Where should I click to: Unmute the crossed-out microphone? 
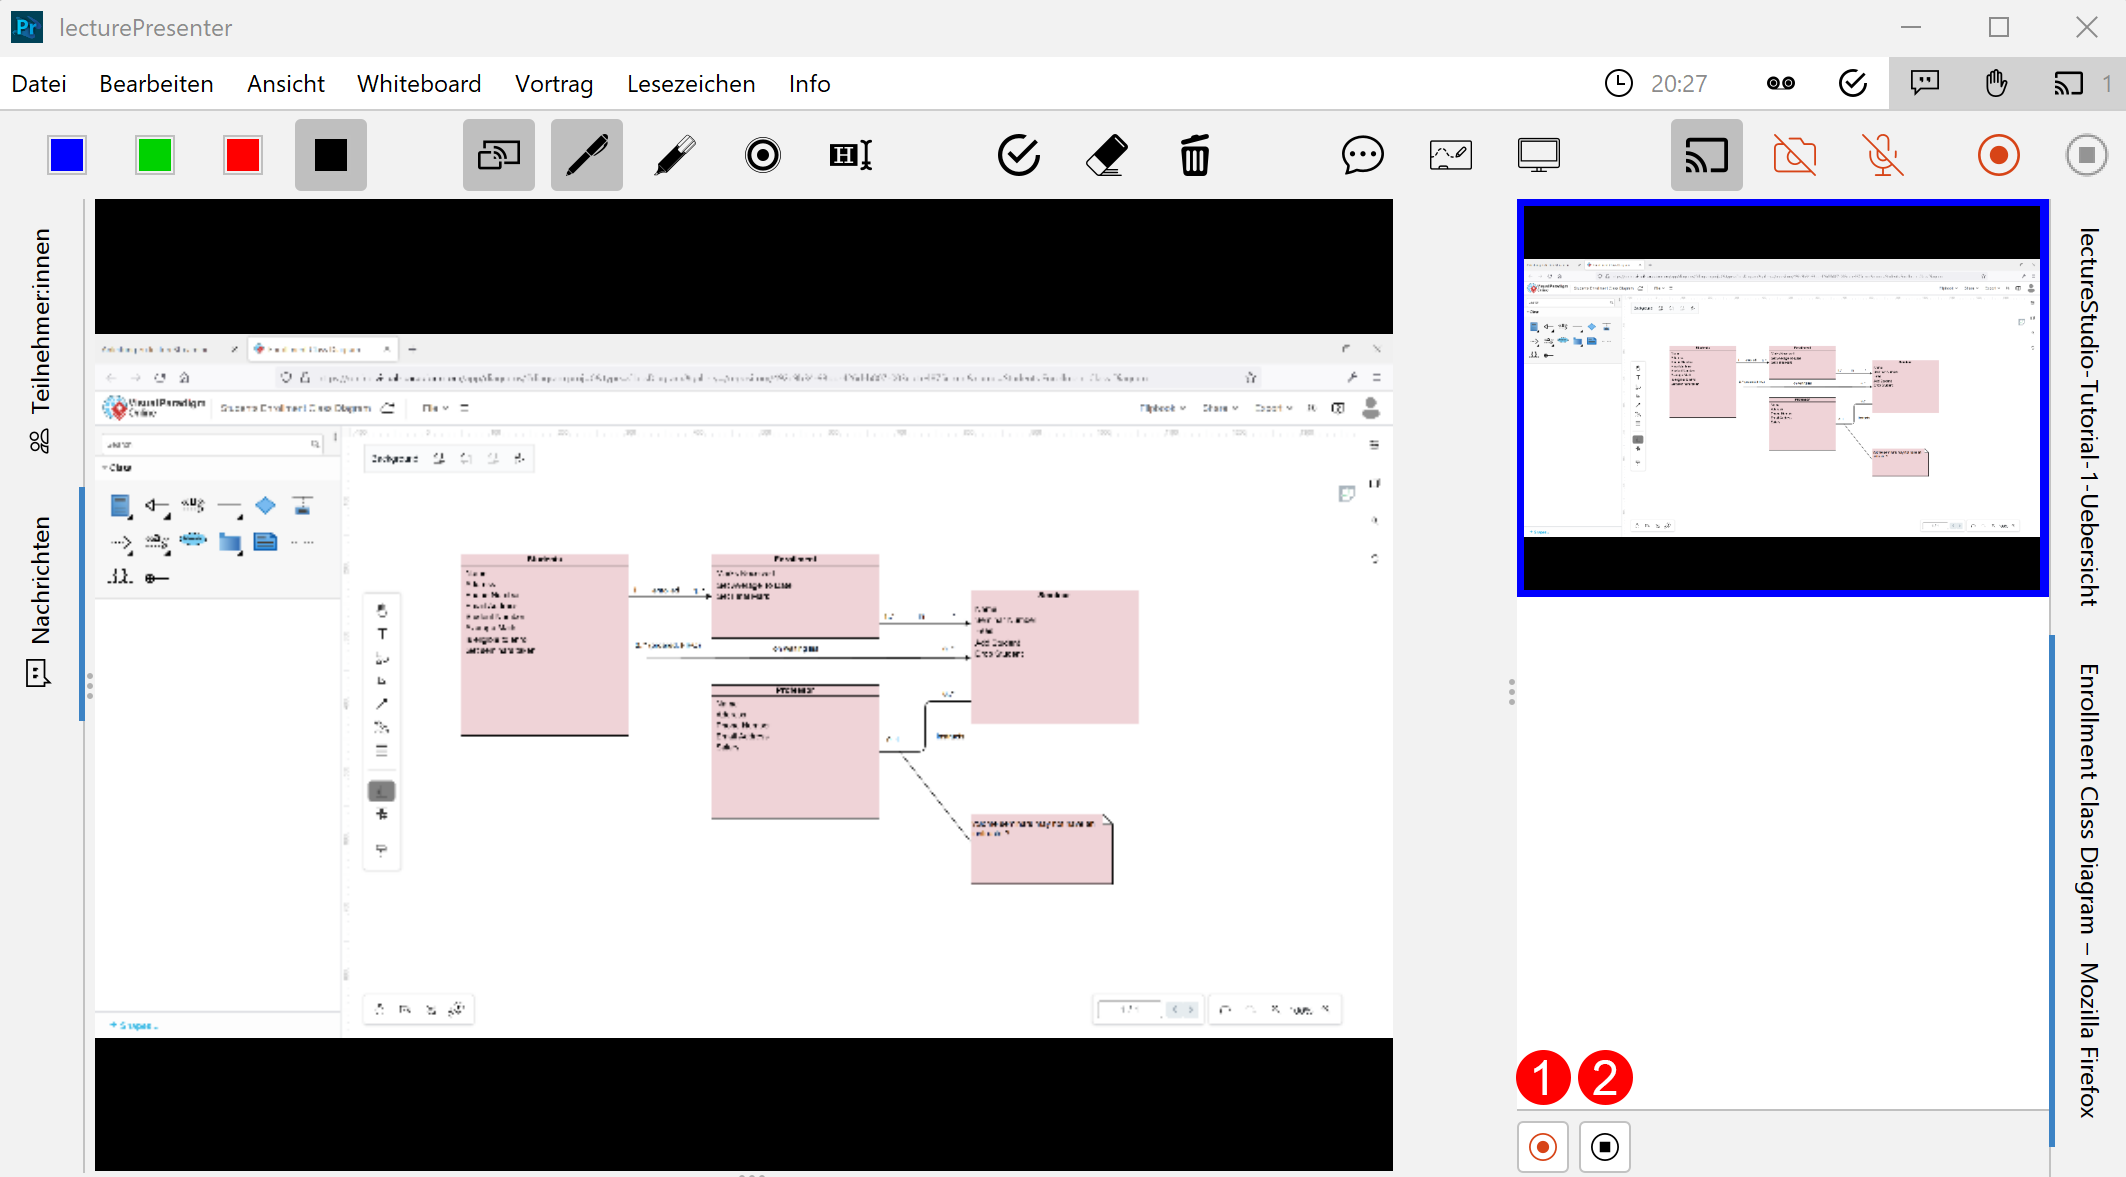(x=1882, y=155)
